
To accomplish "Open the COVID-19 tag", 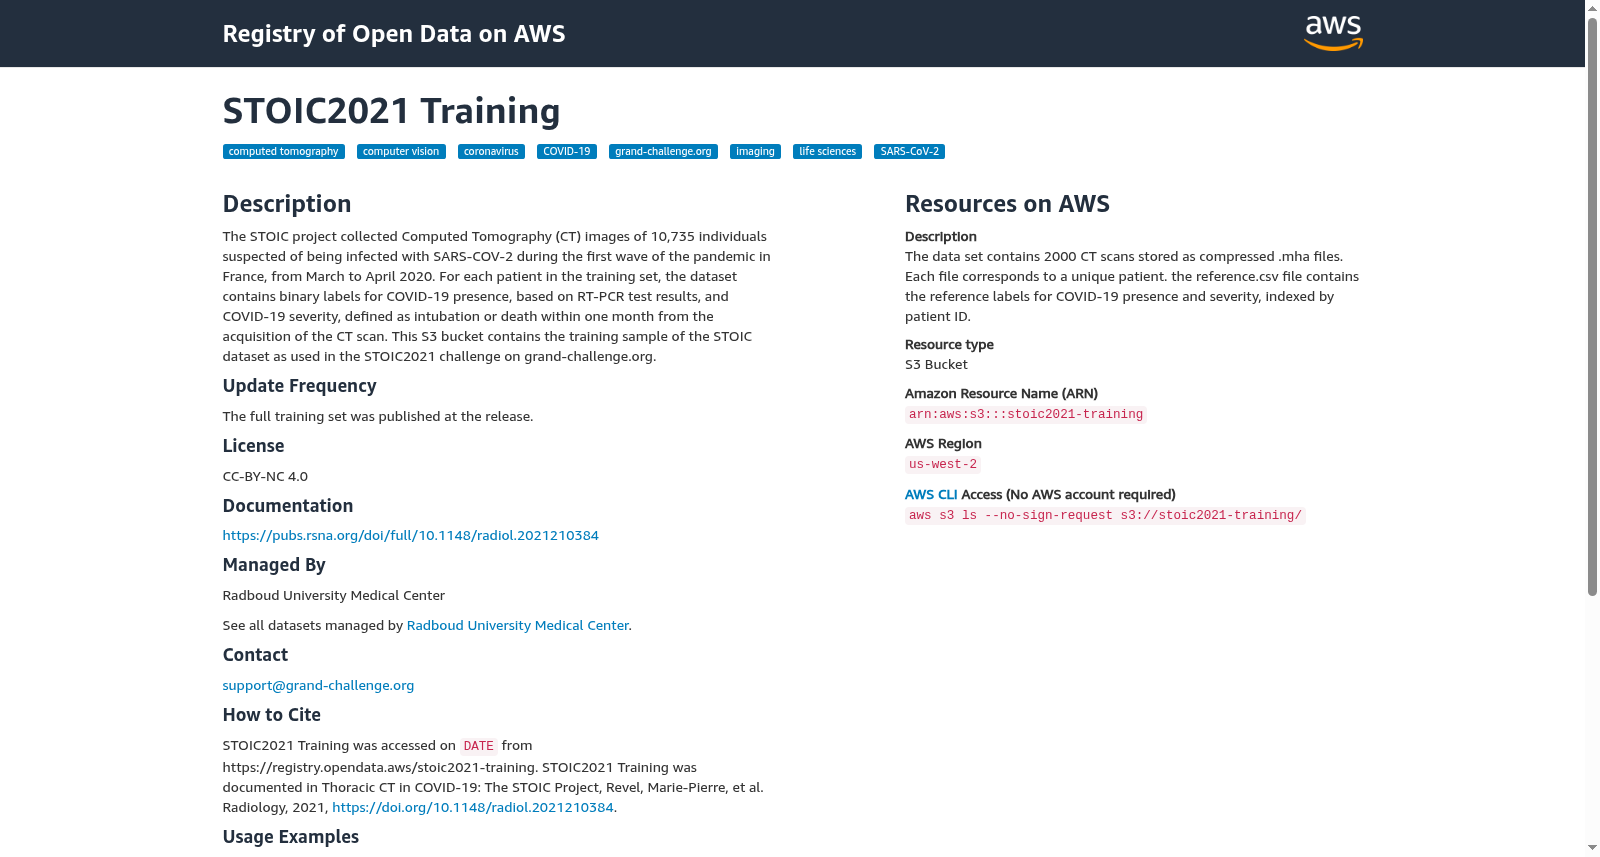I will (567, 152).
